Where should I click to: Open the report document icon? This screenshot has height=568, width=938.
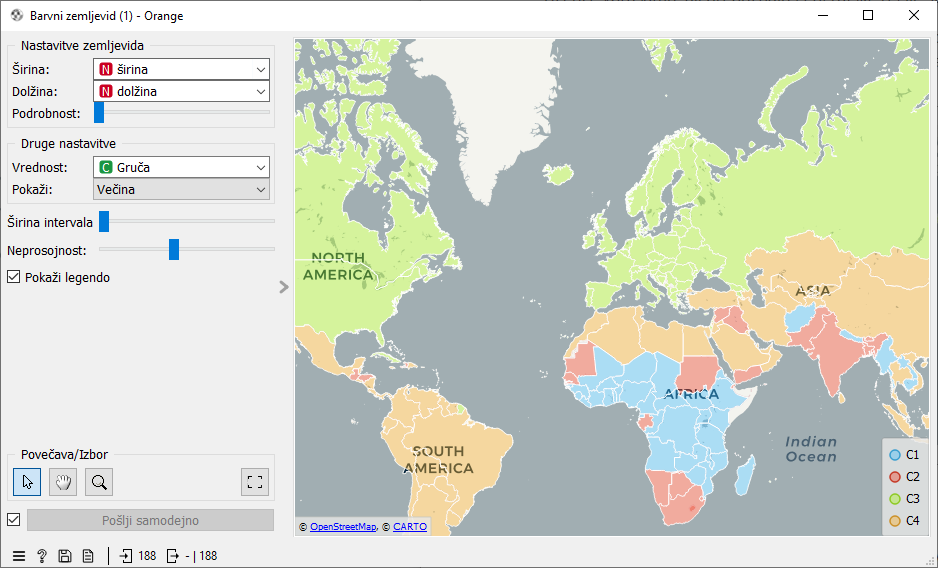[x=88, y=556]
